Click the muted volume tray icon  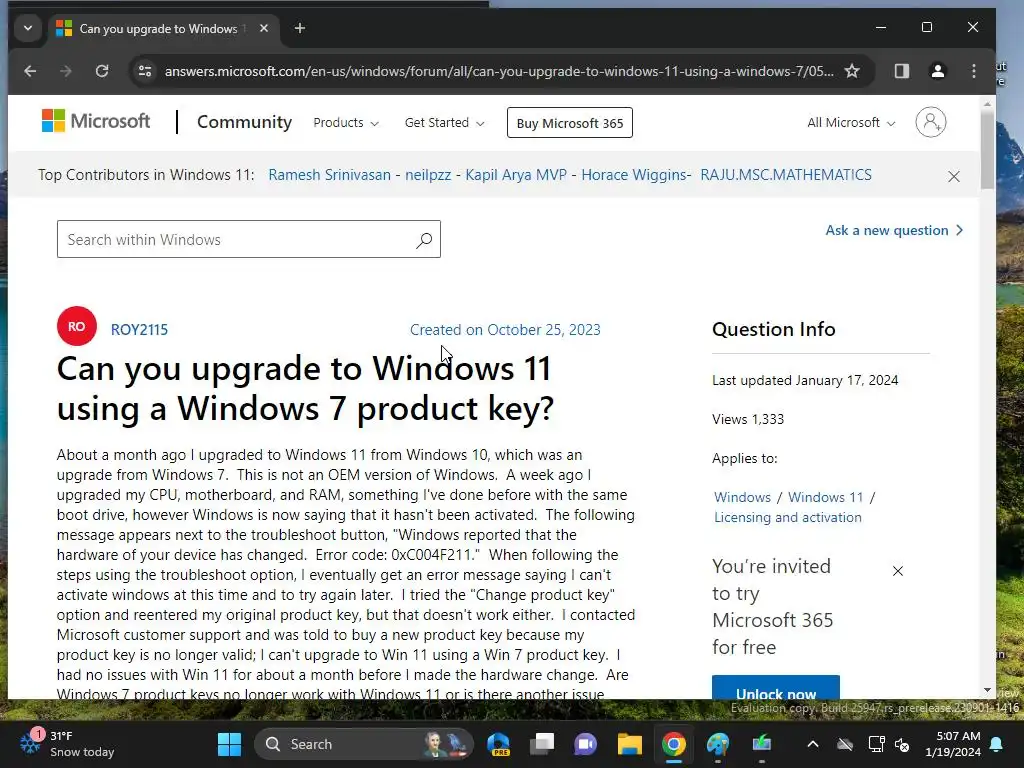point(903,744)
